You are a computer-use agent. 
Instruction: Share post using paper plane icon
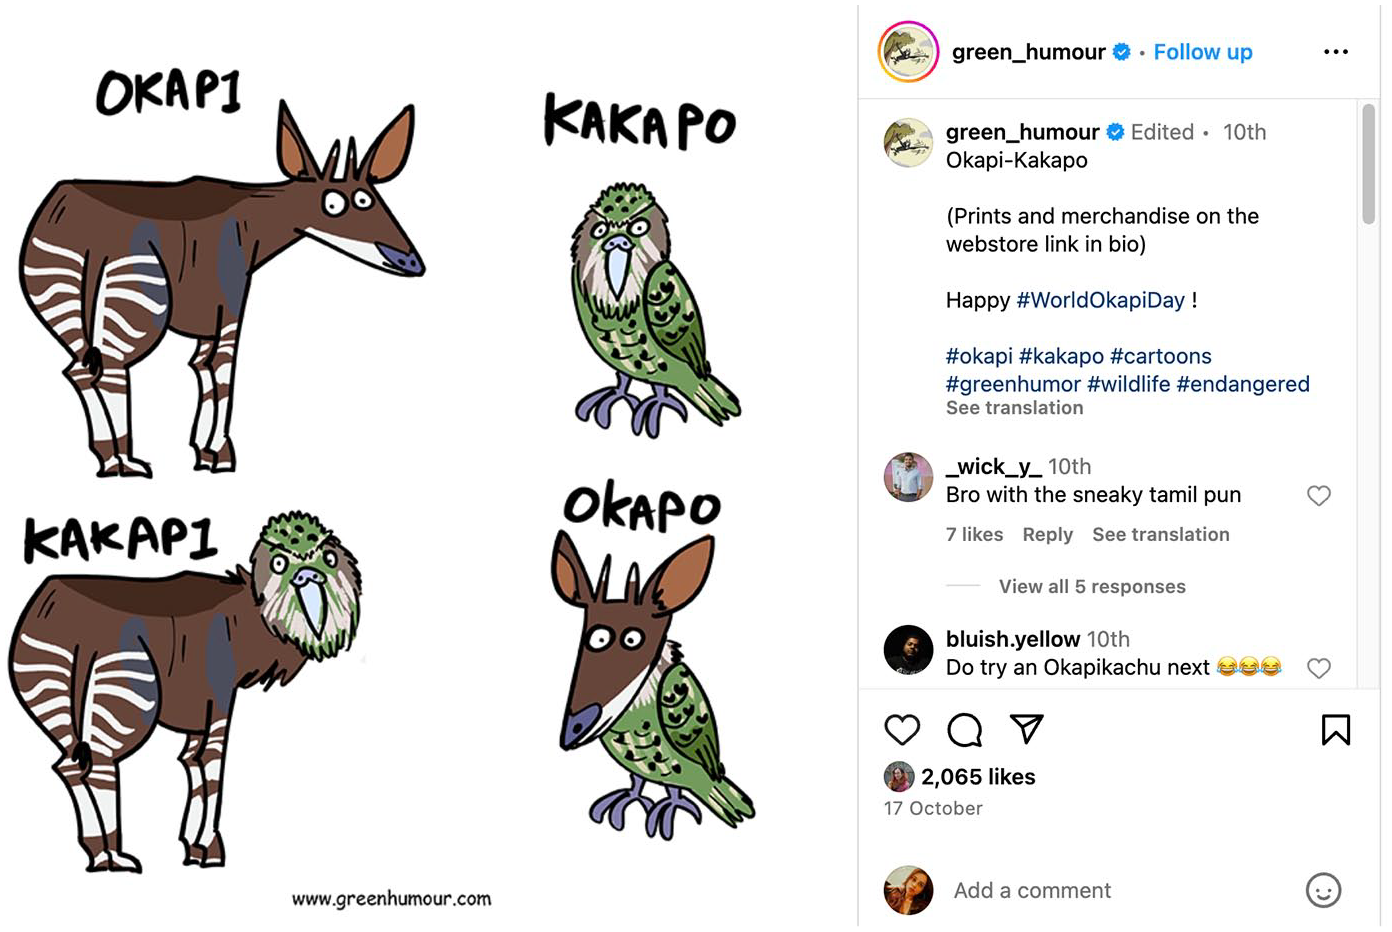(1027, 729)
